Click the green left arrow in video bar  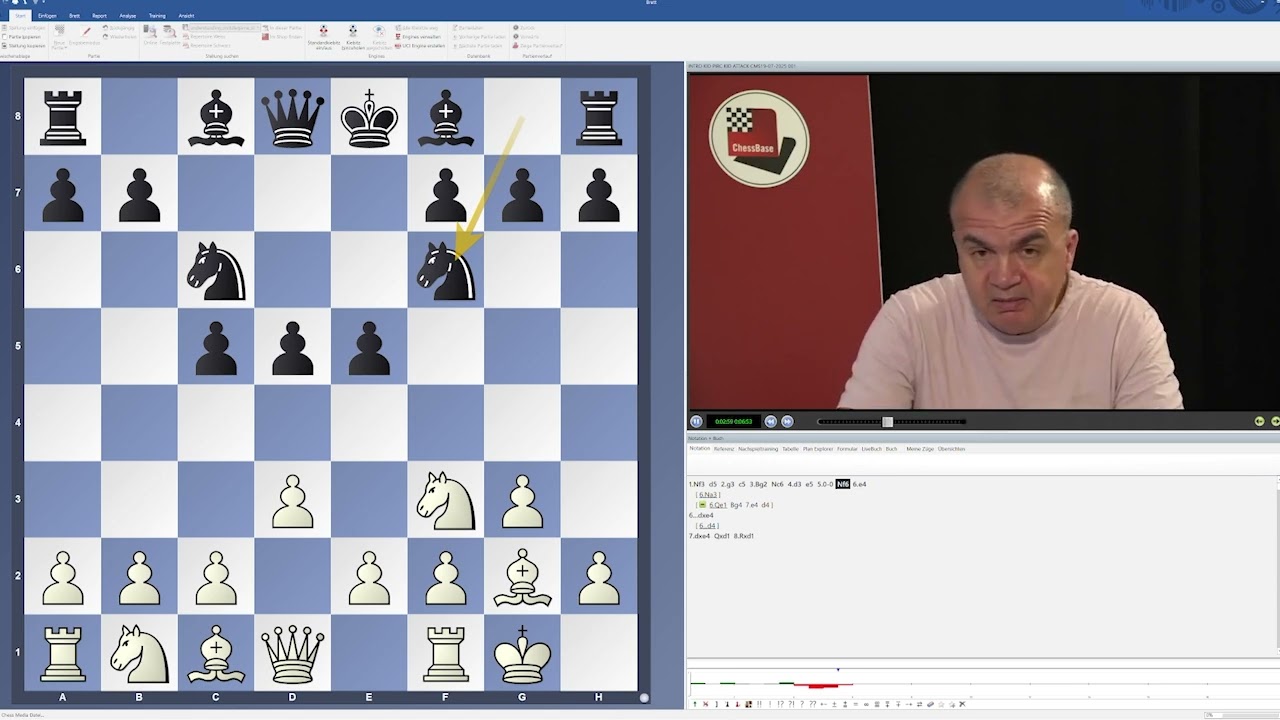(1259, 421)
